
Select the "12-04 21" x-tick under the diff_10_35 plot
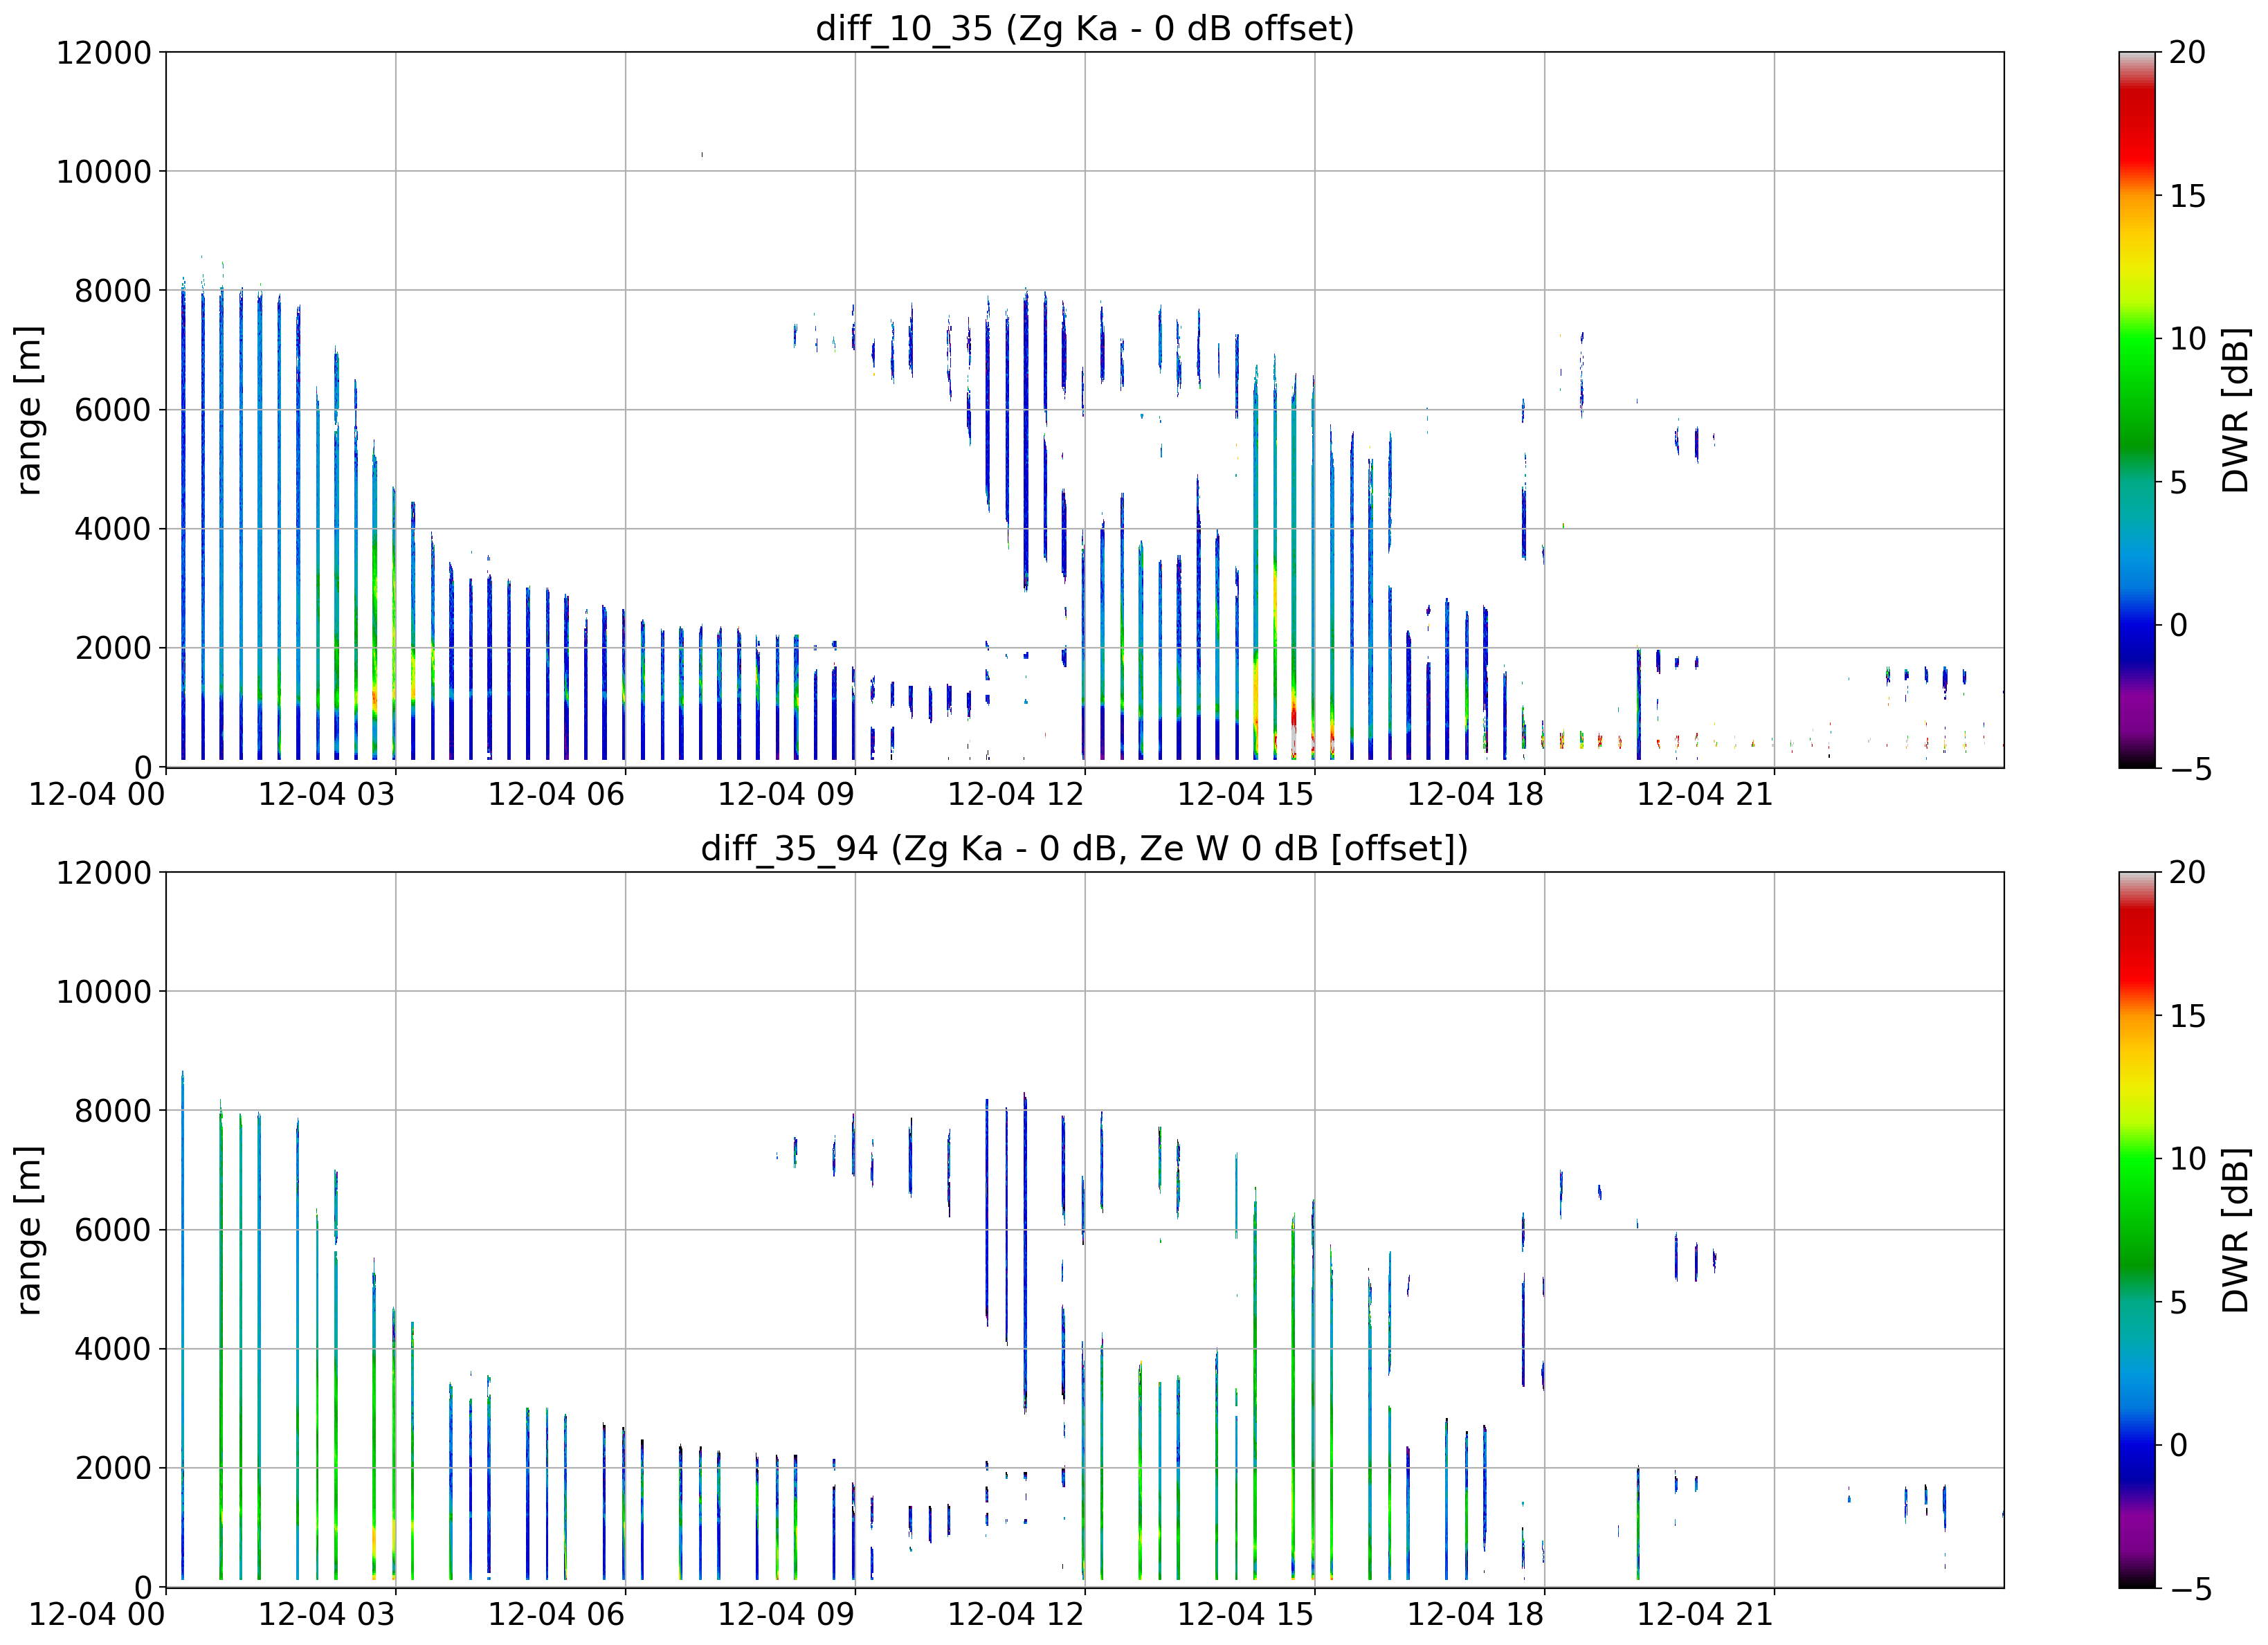pyautogui.click(x=1705, y=795)
